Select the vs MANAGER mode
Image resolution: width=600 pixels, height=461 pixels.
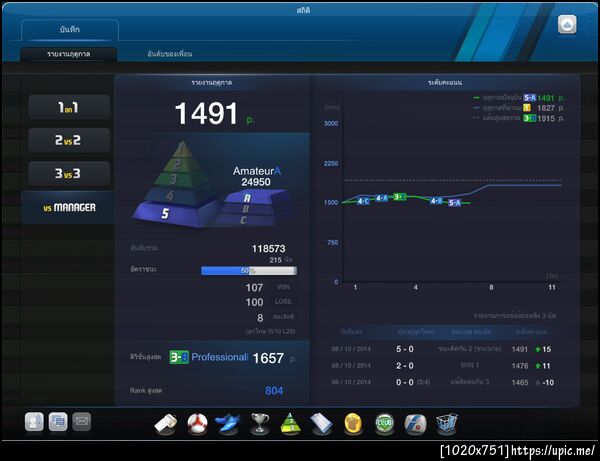click(x=68, y=207)
